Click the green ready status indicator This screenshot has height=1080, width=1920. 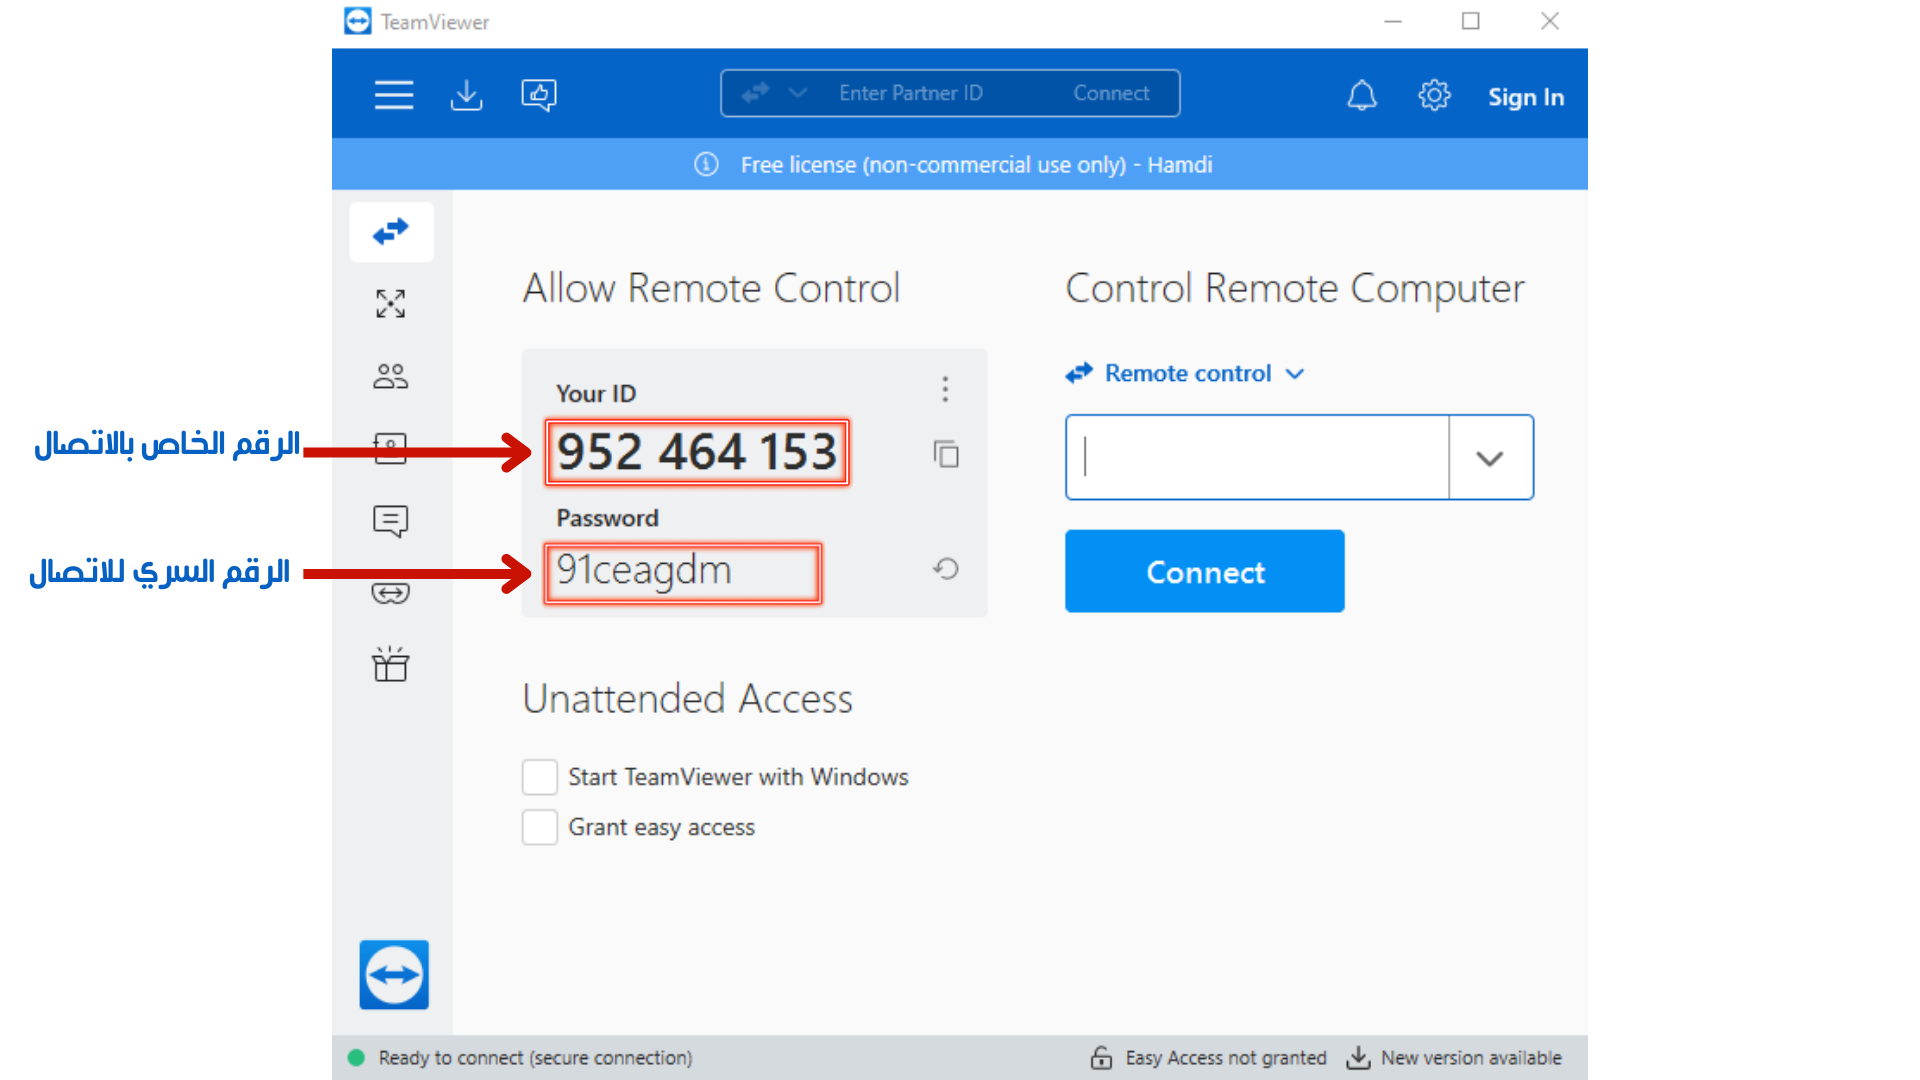click(x=356, y=1058)
